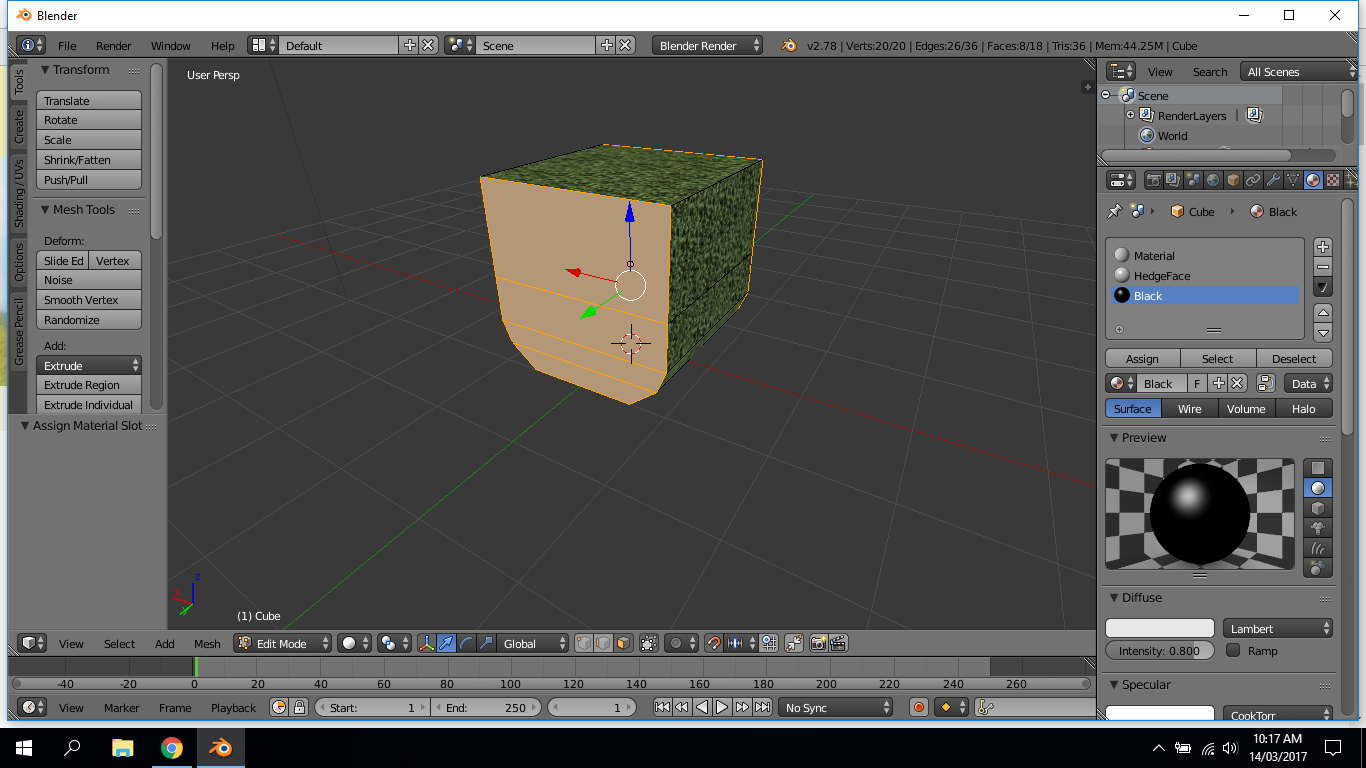Switch to vertex select mode

coord(584,643)
